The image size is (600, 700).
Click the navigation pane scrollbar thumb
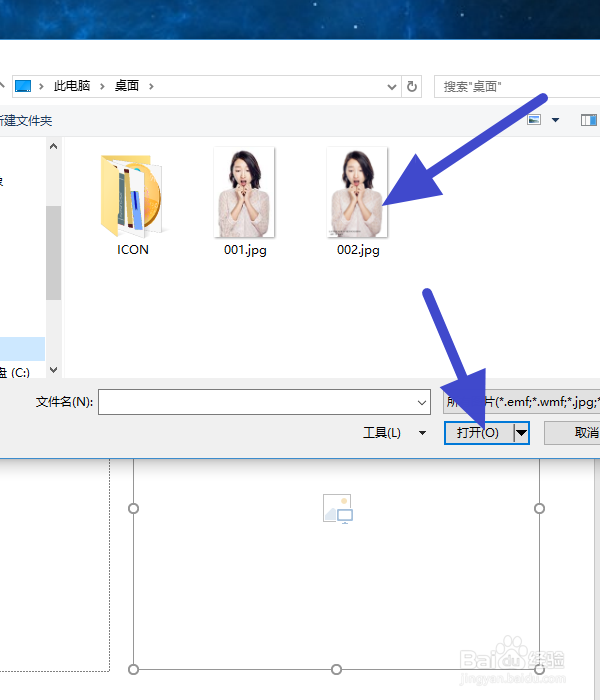[54, 253]
